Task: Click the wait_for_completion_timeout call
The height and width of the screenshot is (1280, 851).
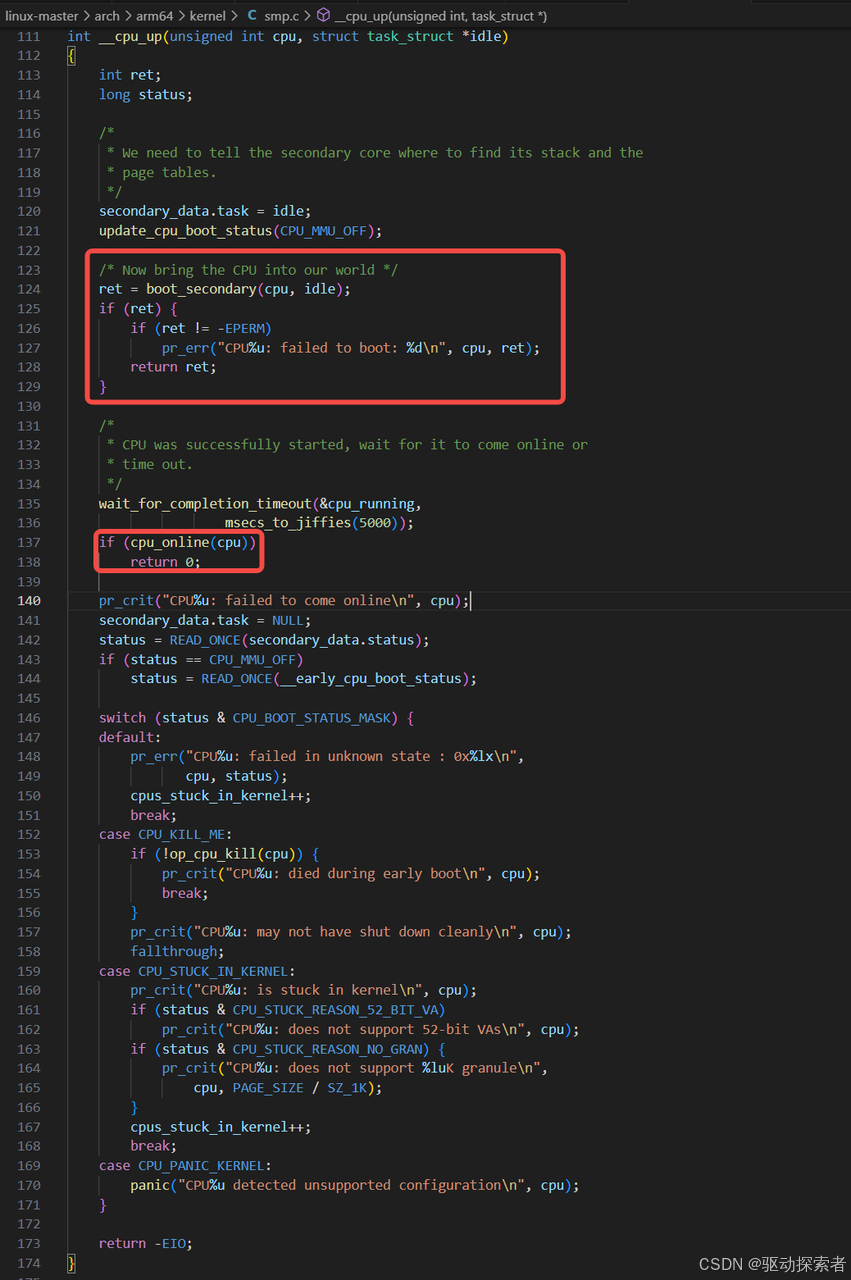Action: (205, 503)
